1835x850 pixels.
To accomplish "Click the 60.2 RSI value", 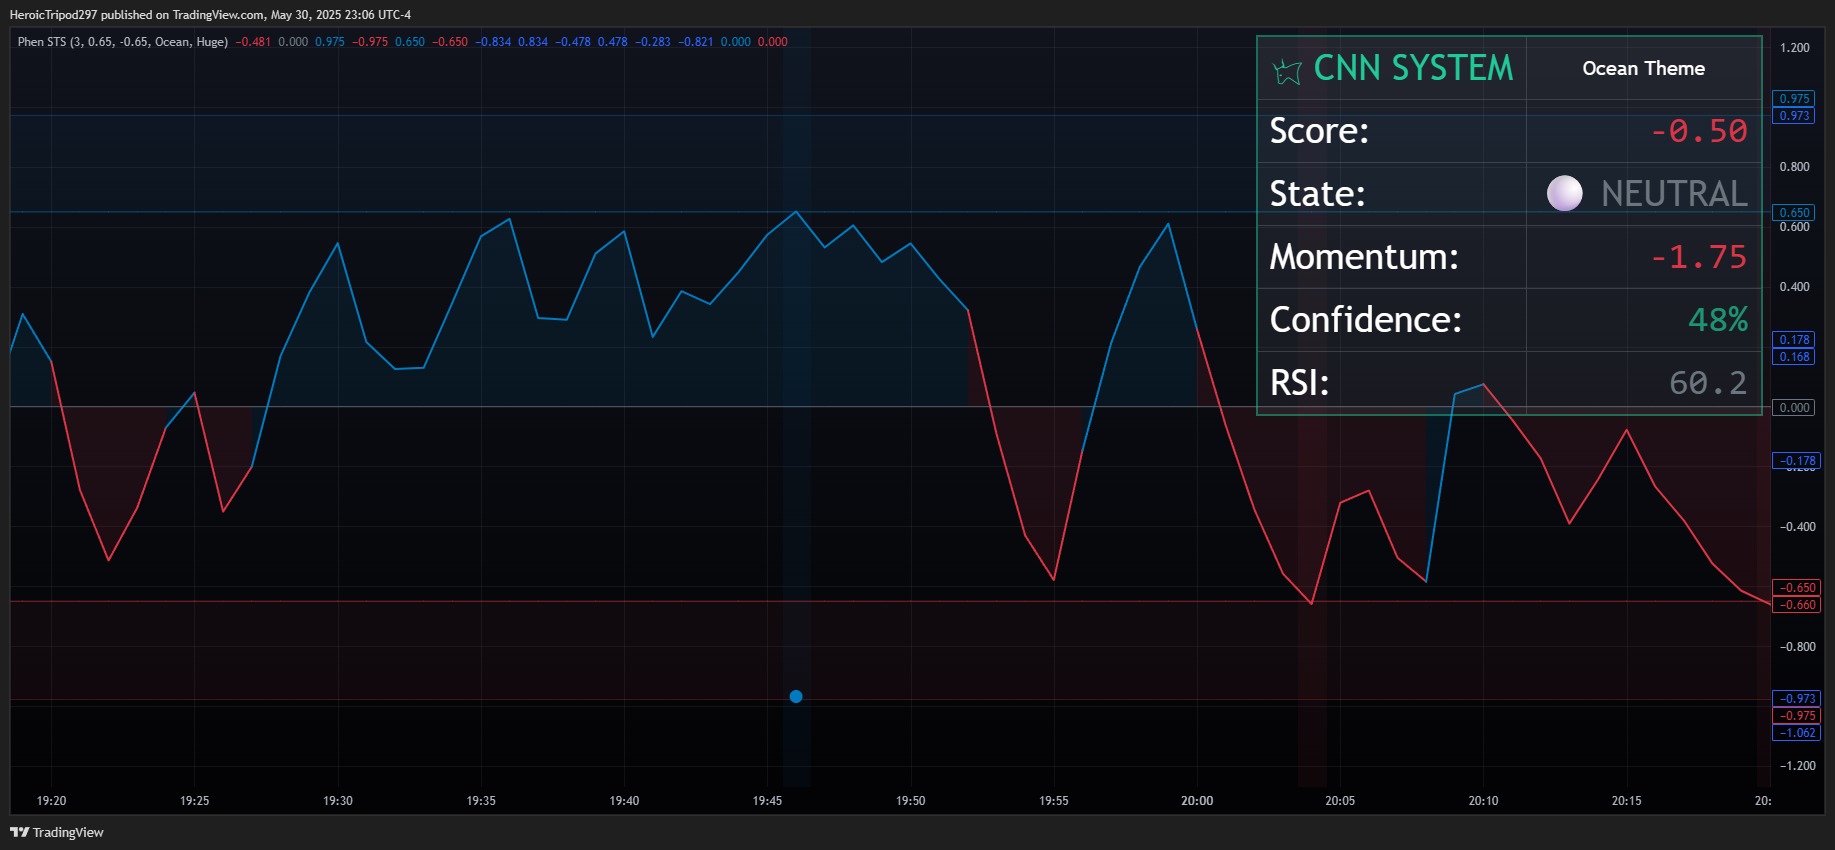I will coord(1708,382).
